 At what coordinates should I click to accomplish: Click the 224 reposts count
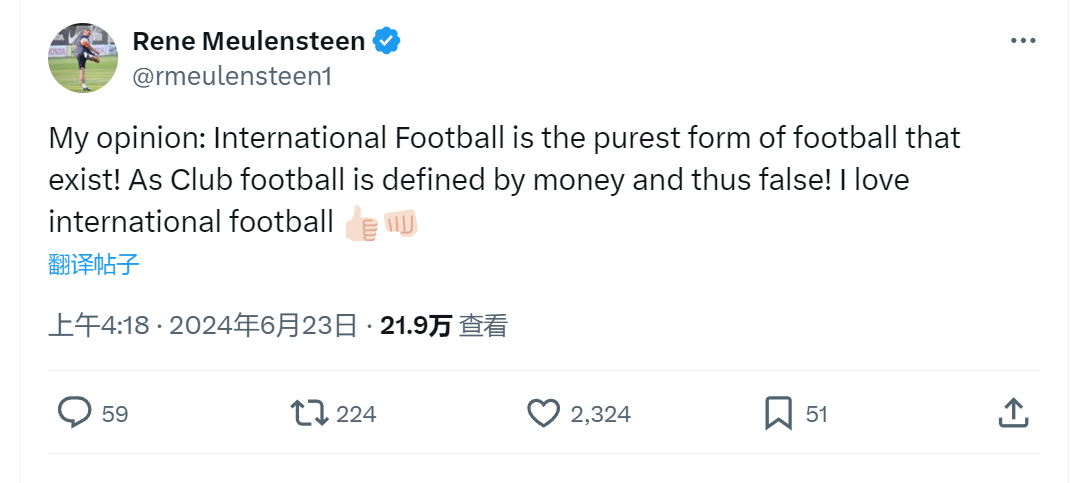[x=356, y=413]
